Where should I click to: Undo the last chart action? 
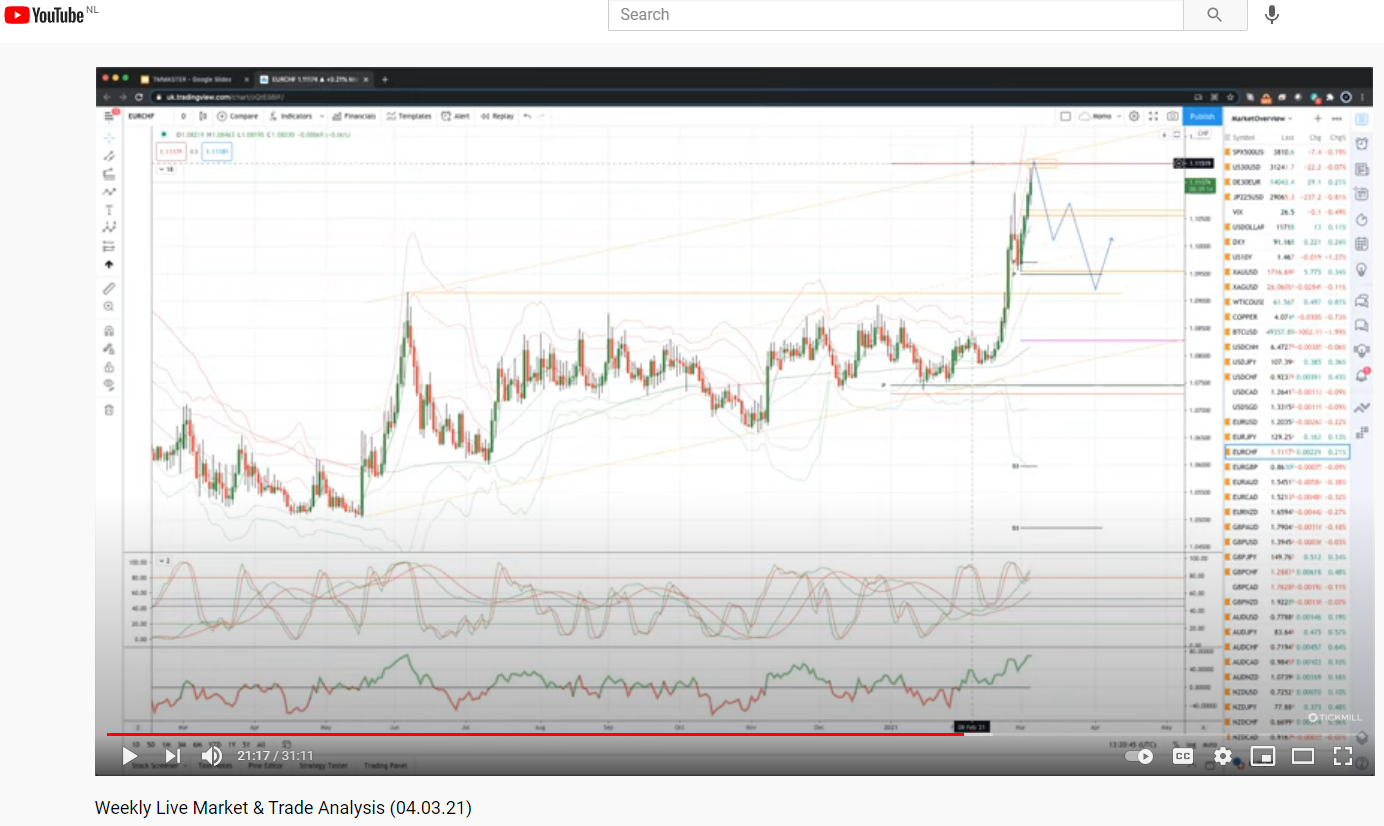tap(527, 116)
